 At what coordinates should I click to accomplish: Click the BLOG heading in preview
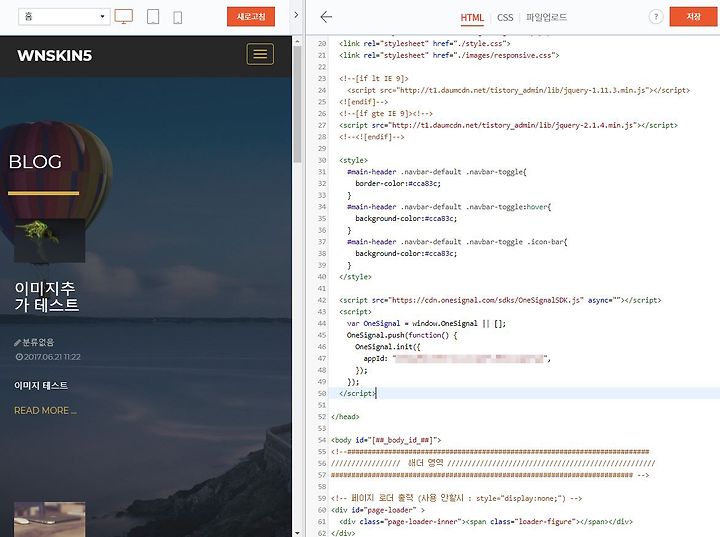35,162
